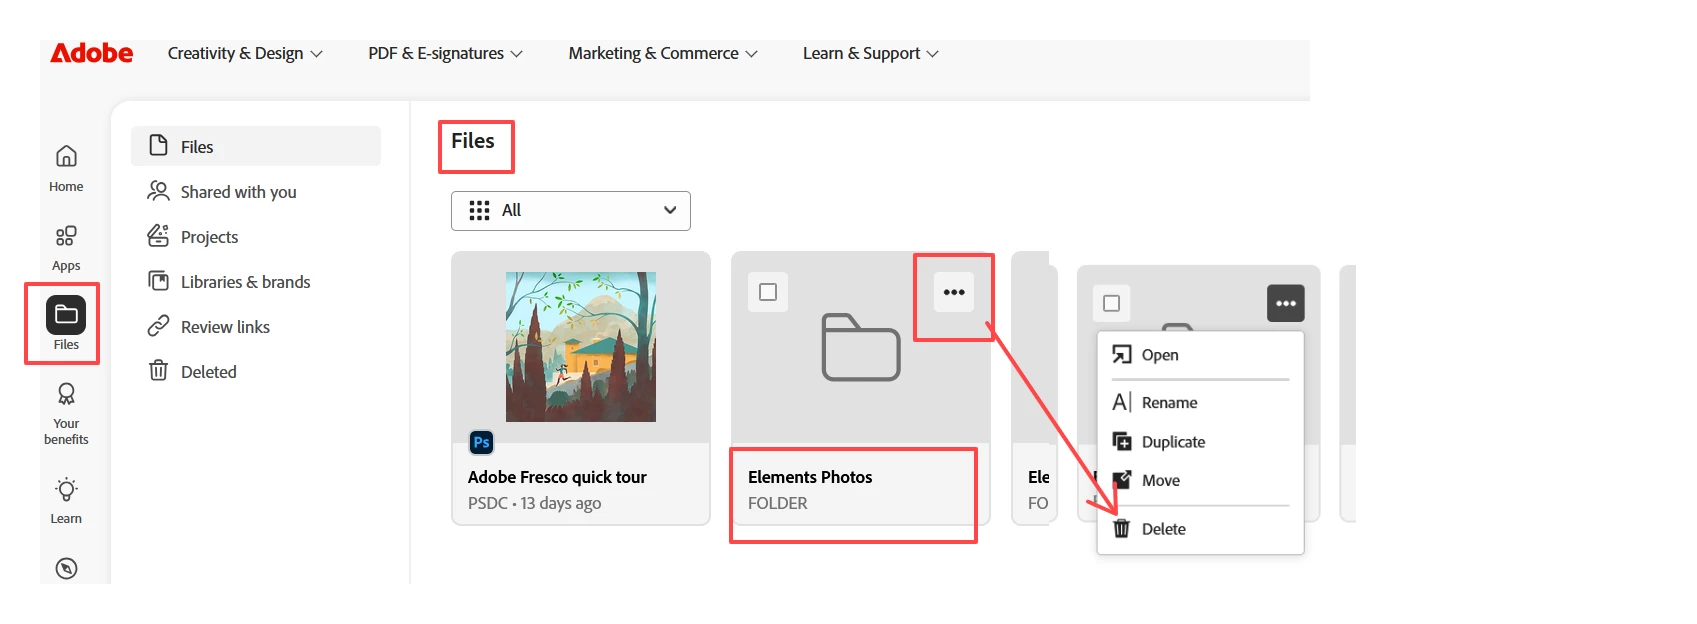Click the Rename text icon in the context menu
1697x624 pixels.
1122,402
